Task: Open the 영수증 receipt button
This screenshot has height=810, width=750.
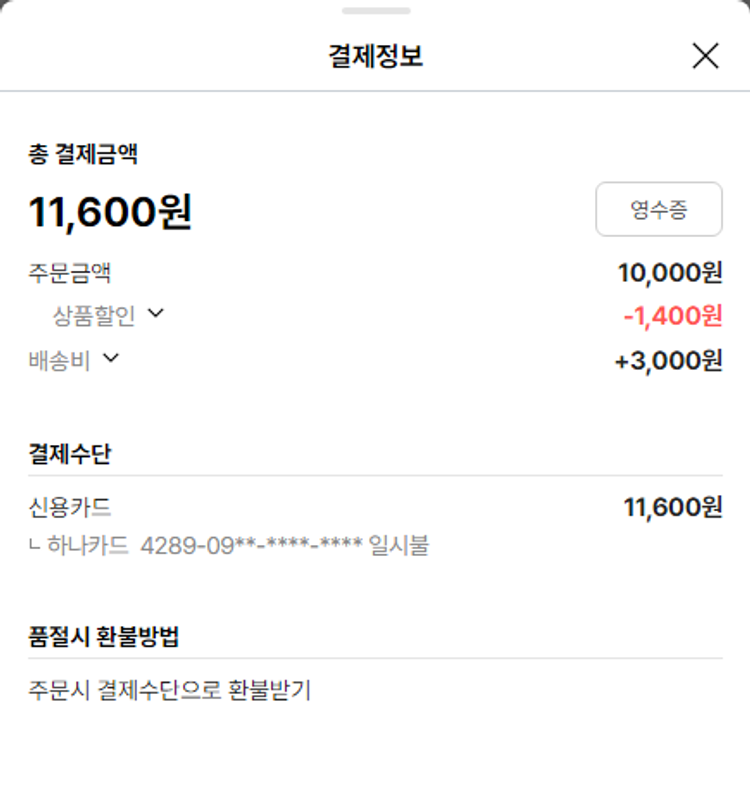Action: (x=658, y=210)
